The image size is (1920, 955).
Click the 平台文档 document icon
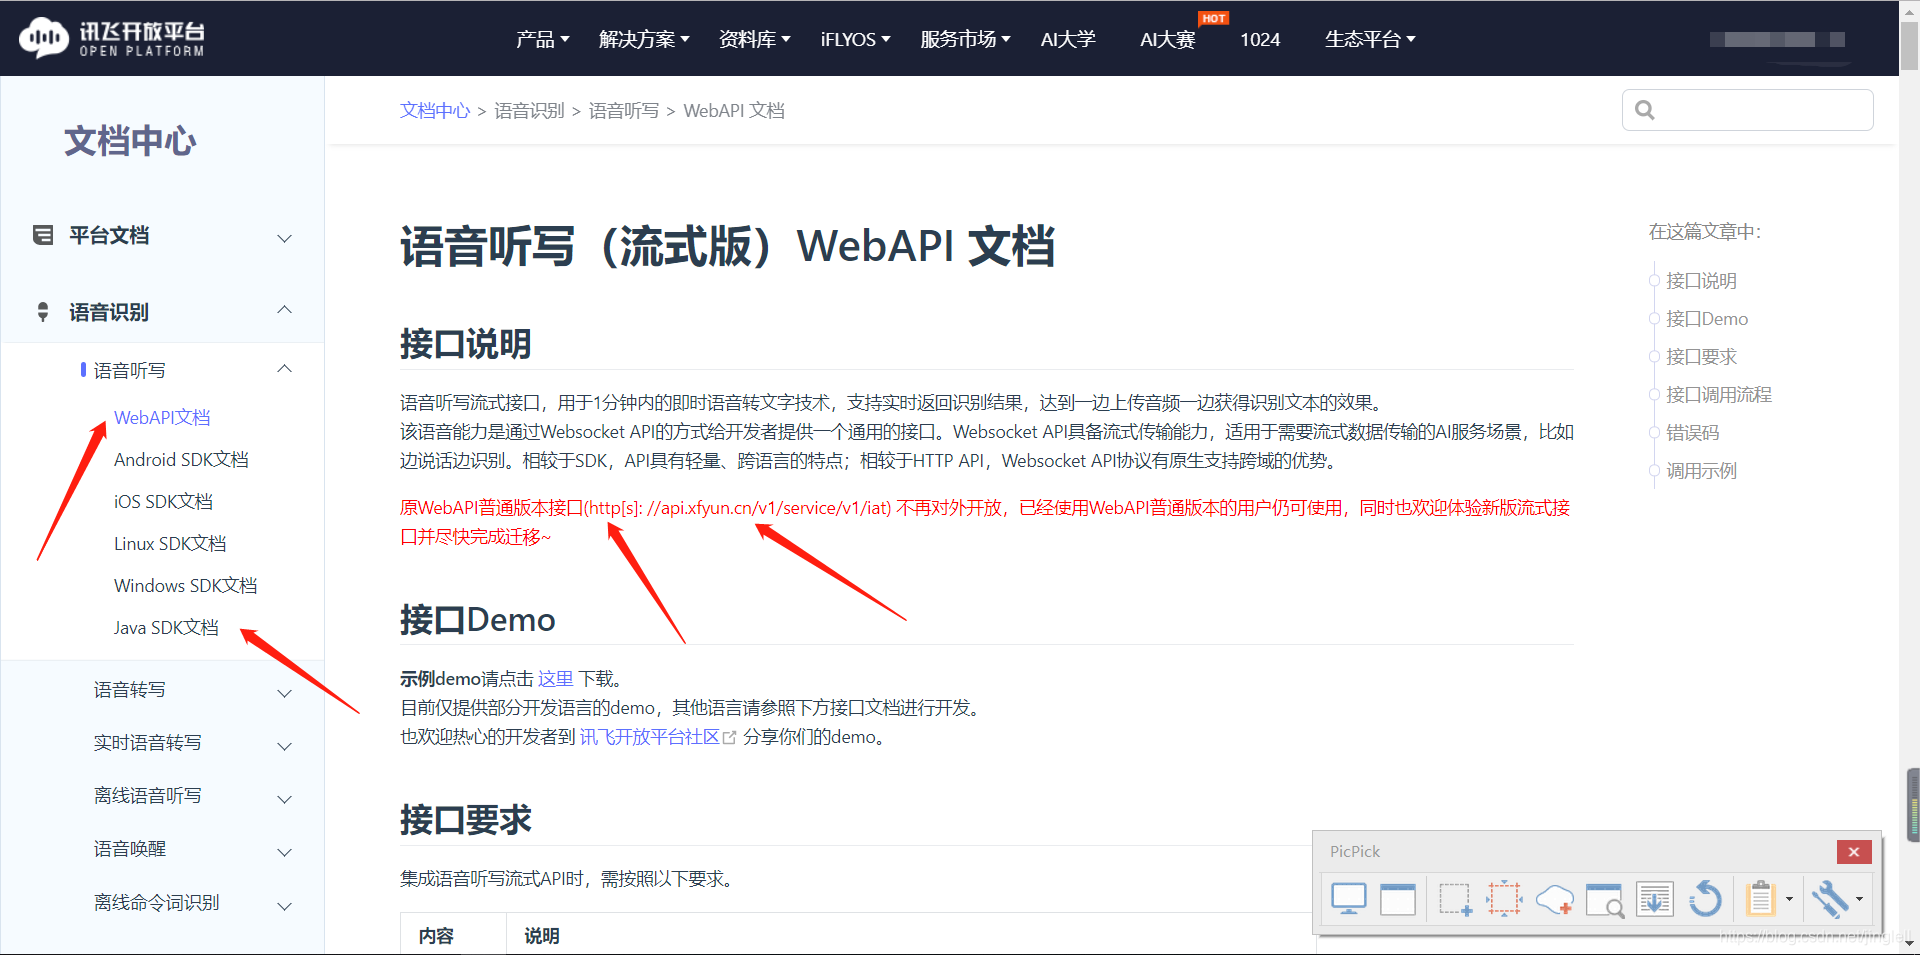coord(43,235)
